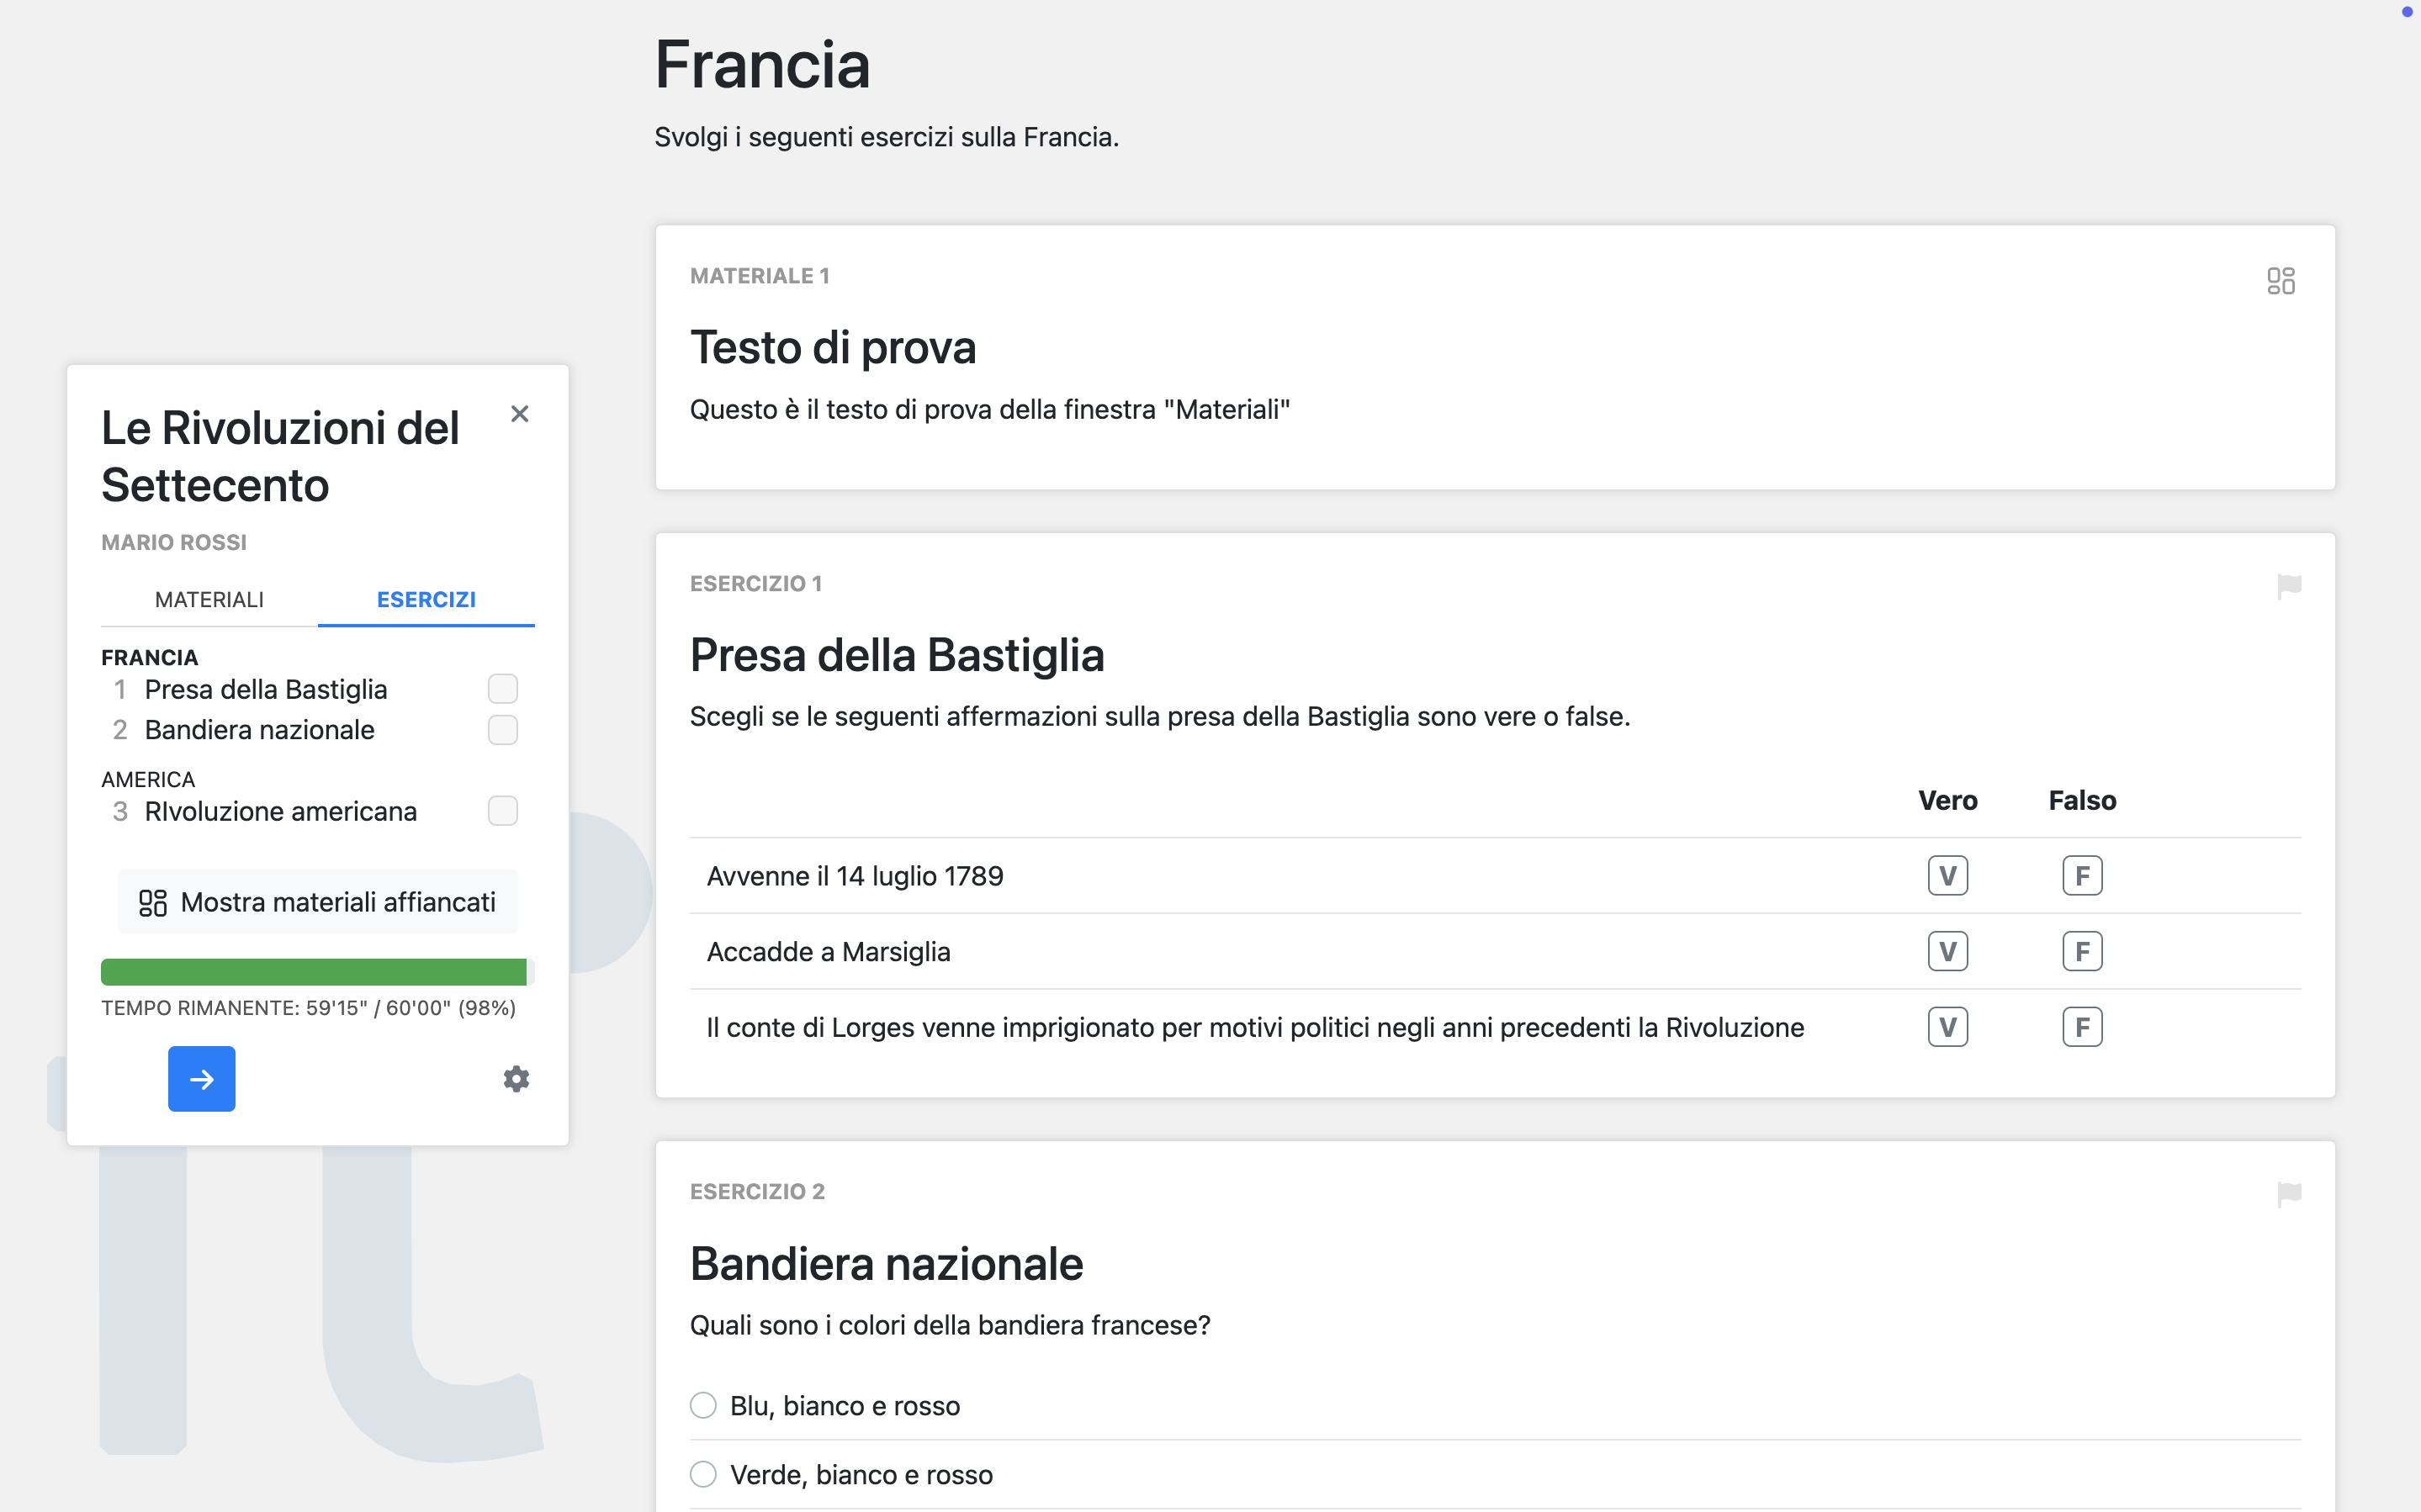This screenshot has height=1512, width=2421.
Task: Click the Bandiera nazionale exercise heading
Action: [x=886, y=1264]
